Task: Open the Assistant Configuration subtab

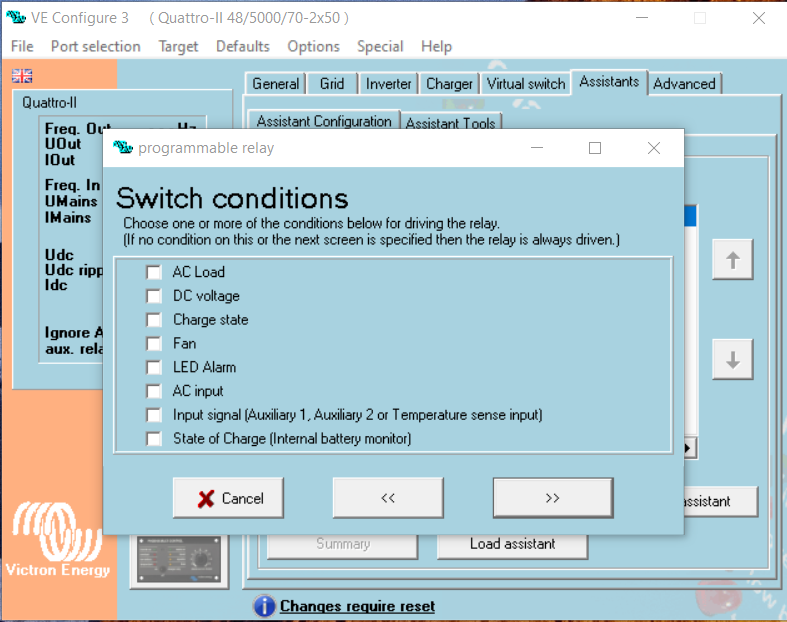Action: (324, 121)
